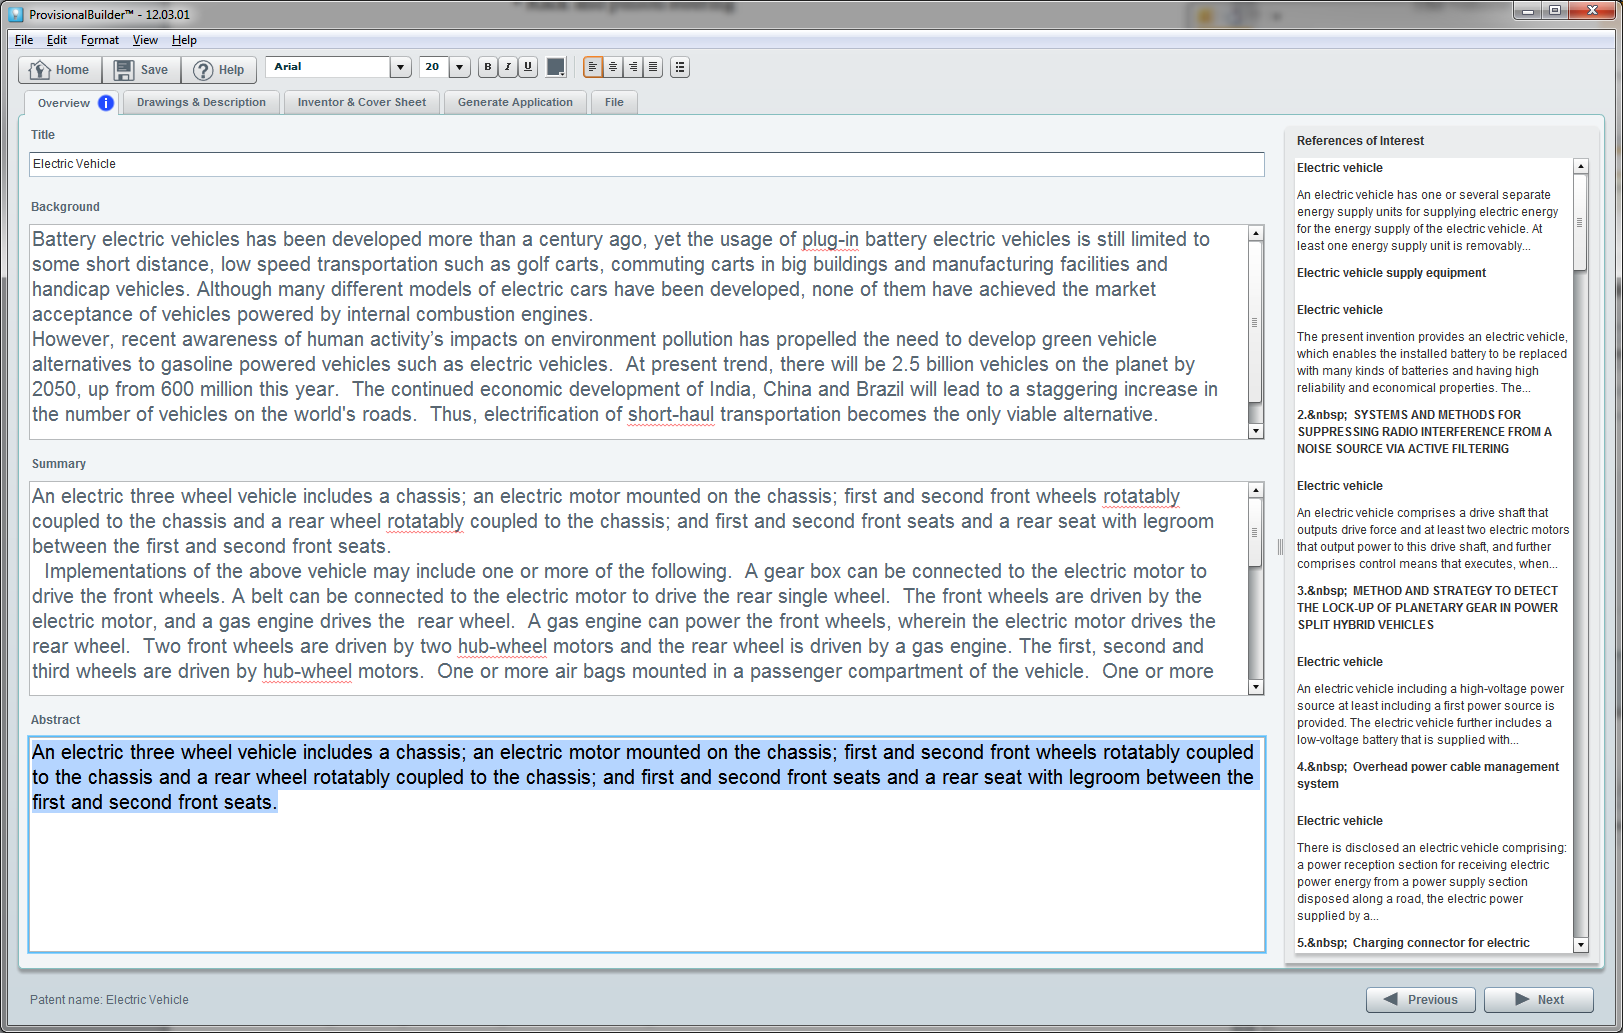The height and width of the screenshot is (1033, 1623).
Task: Click the splitter handle beside References panel
Action: pyautogui.click(x=1279, y=547)
